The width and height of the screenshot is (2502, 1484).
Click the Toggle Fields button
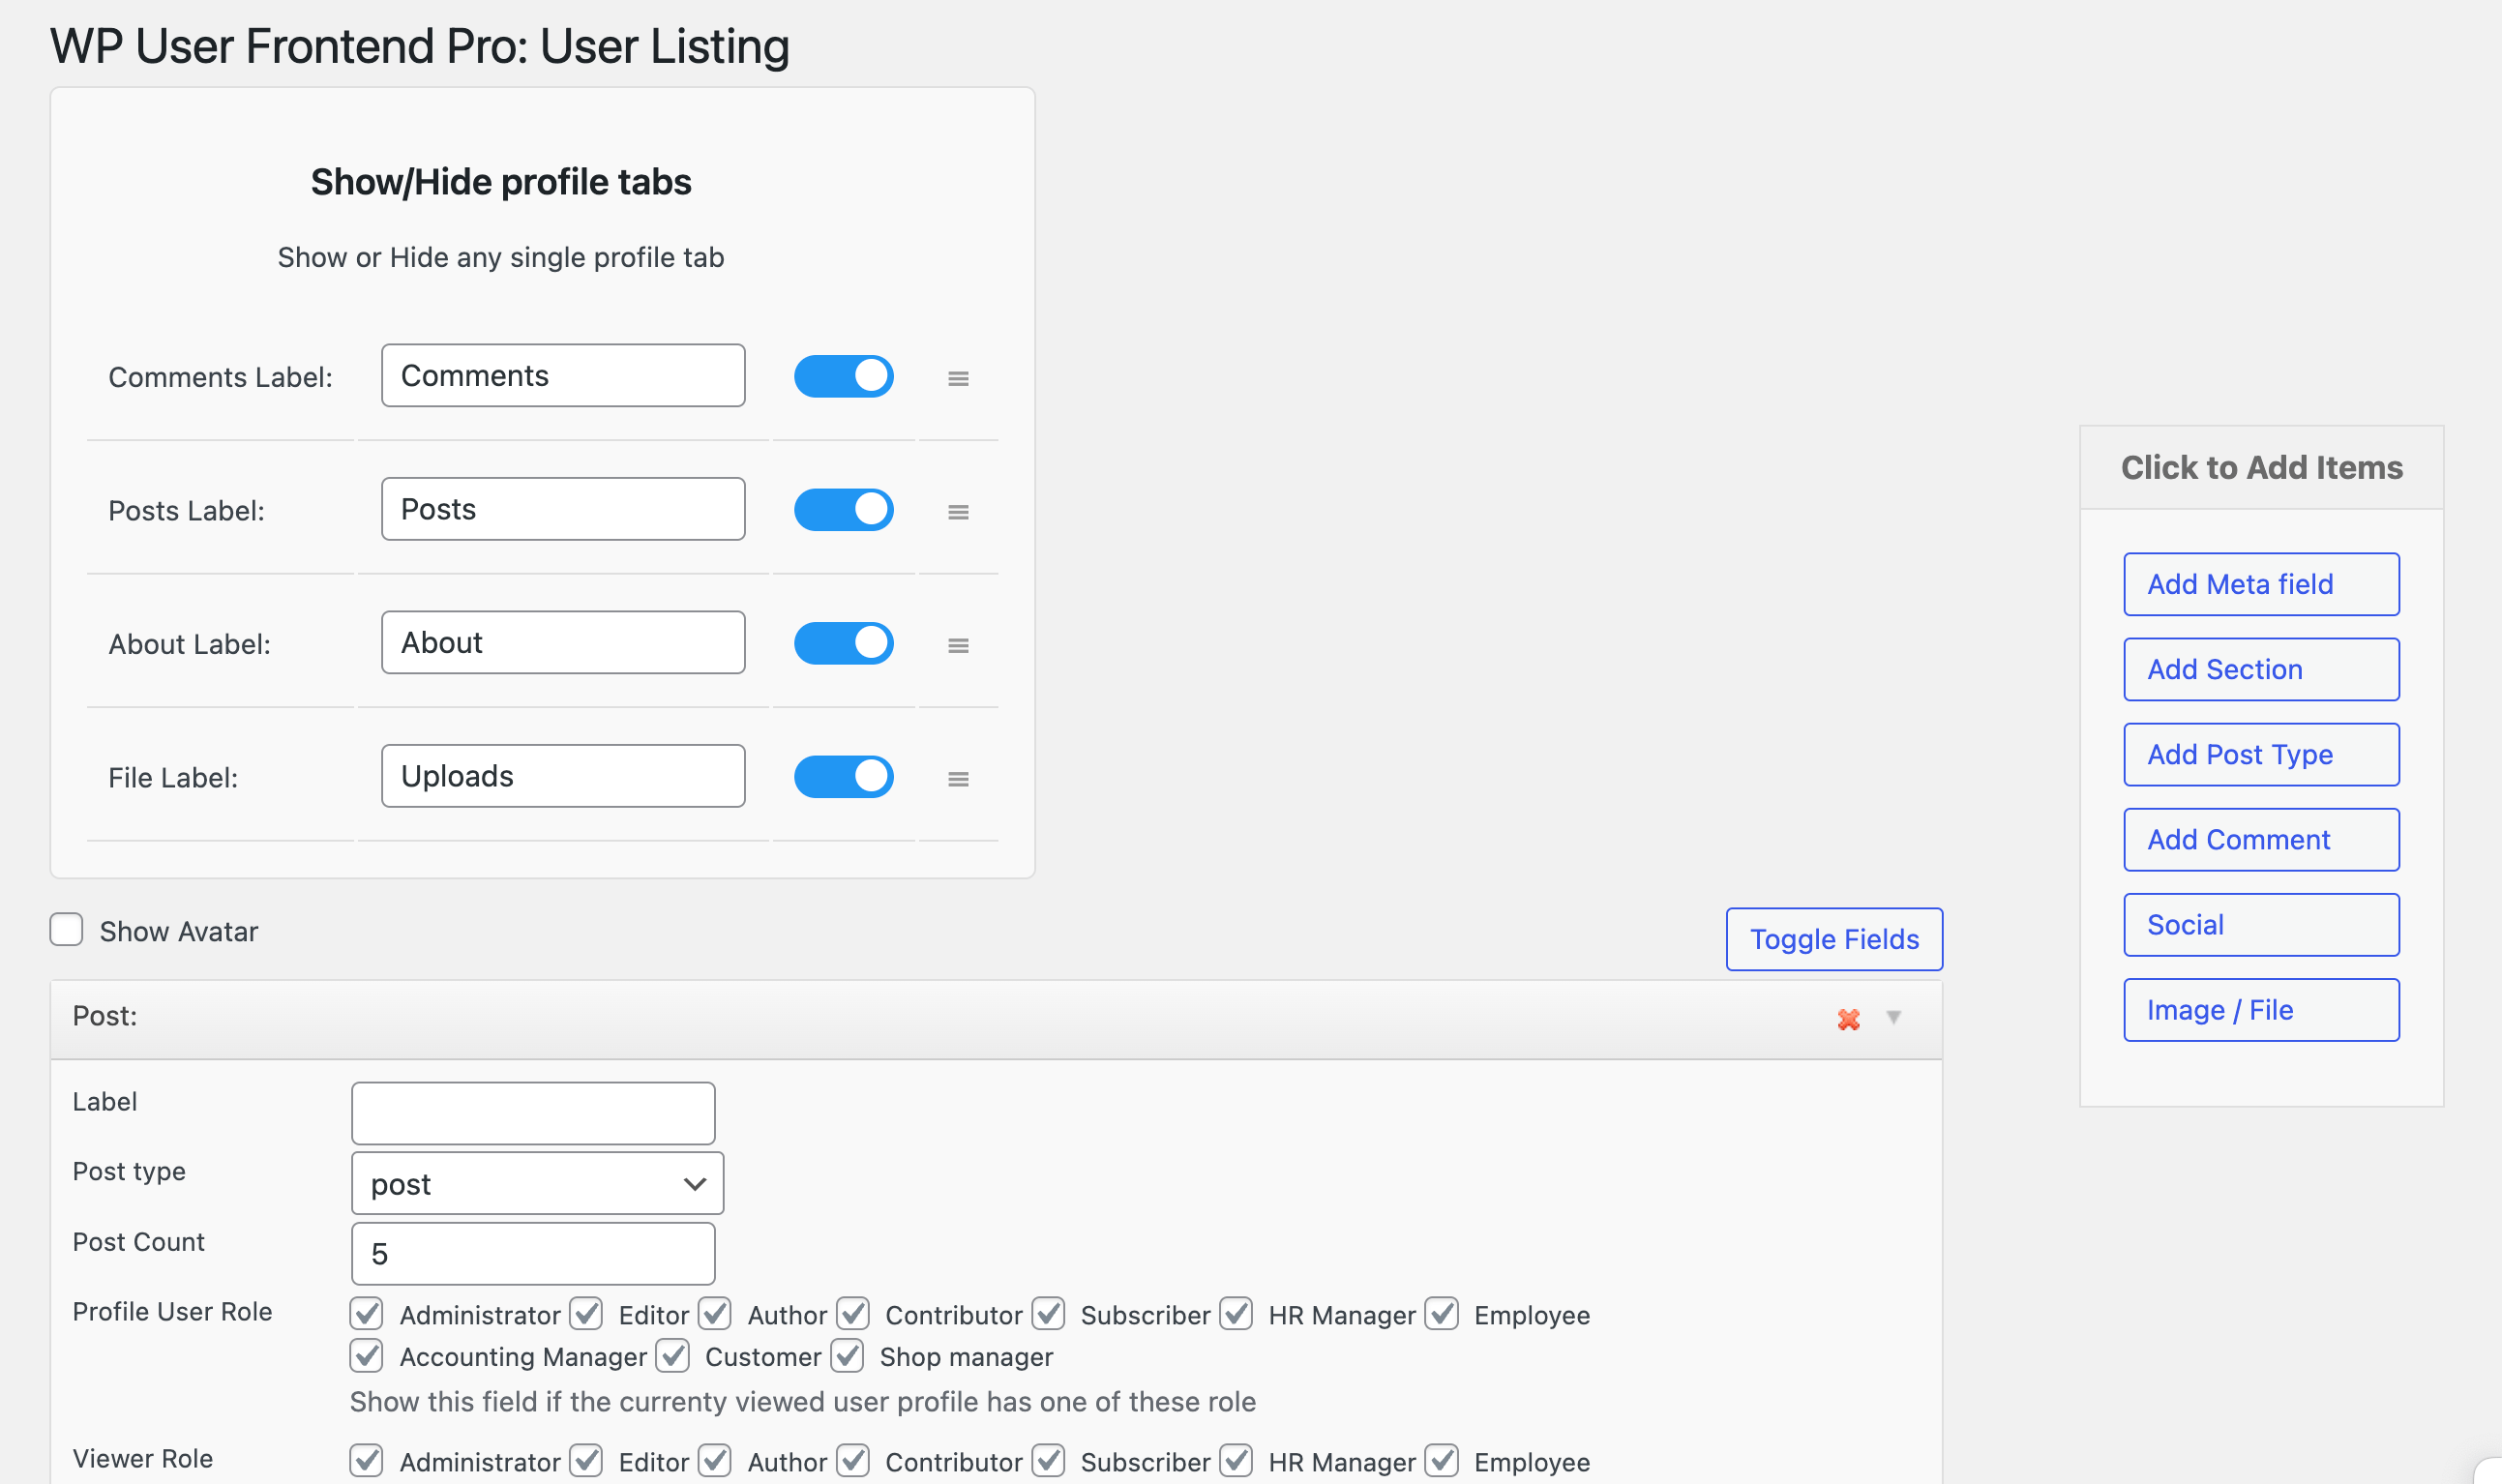[x=1834, y=939]
